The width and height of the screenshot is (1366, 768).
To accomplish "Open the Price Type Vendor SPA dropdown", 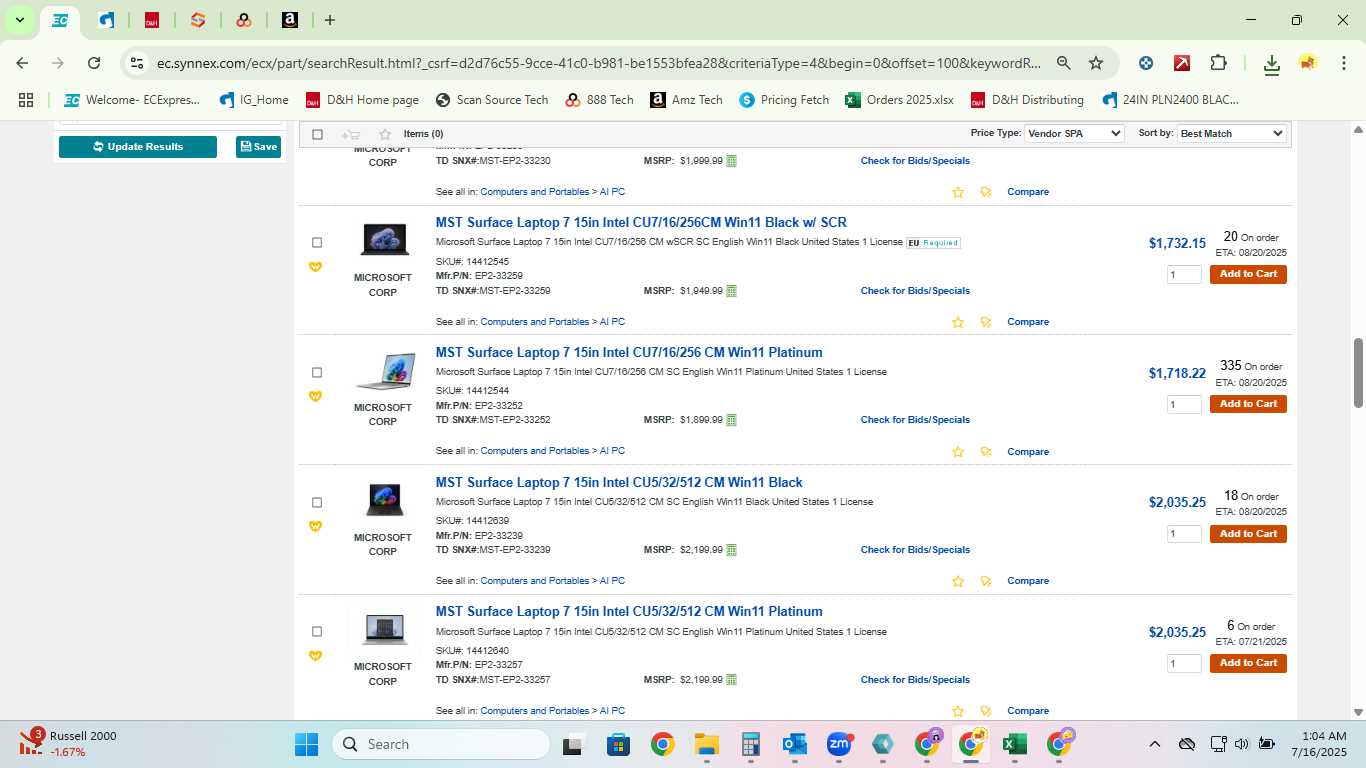I will pos(1075,133).
